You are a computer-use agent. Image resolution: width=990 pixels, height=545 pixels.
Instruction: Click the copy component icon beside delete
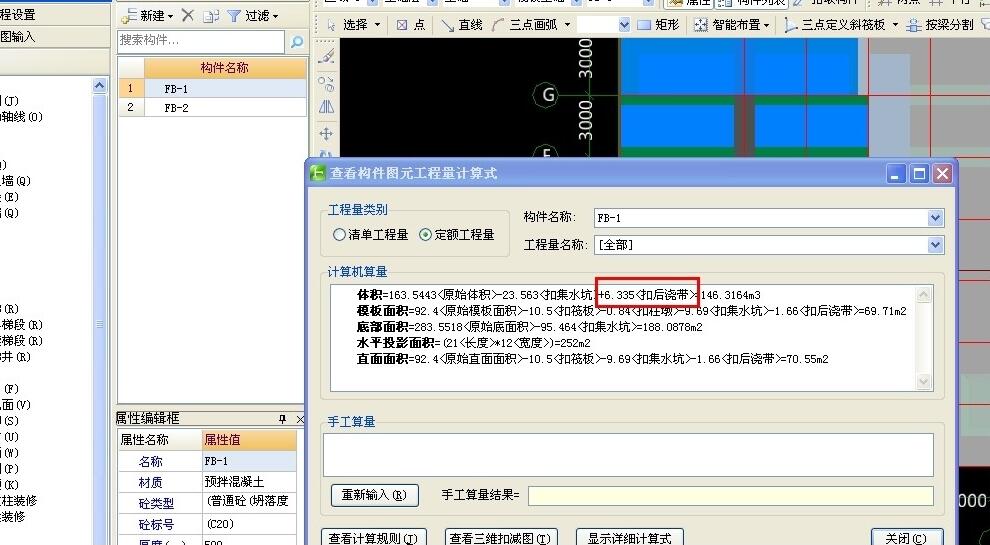tap(211, 16)
